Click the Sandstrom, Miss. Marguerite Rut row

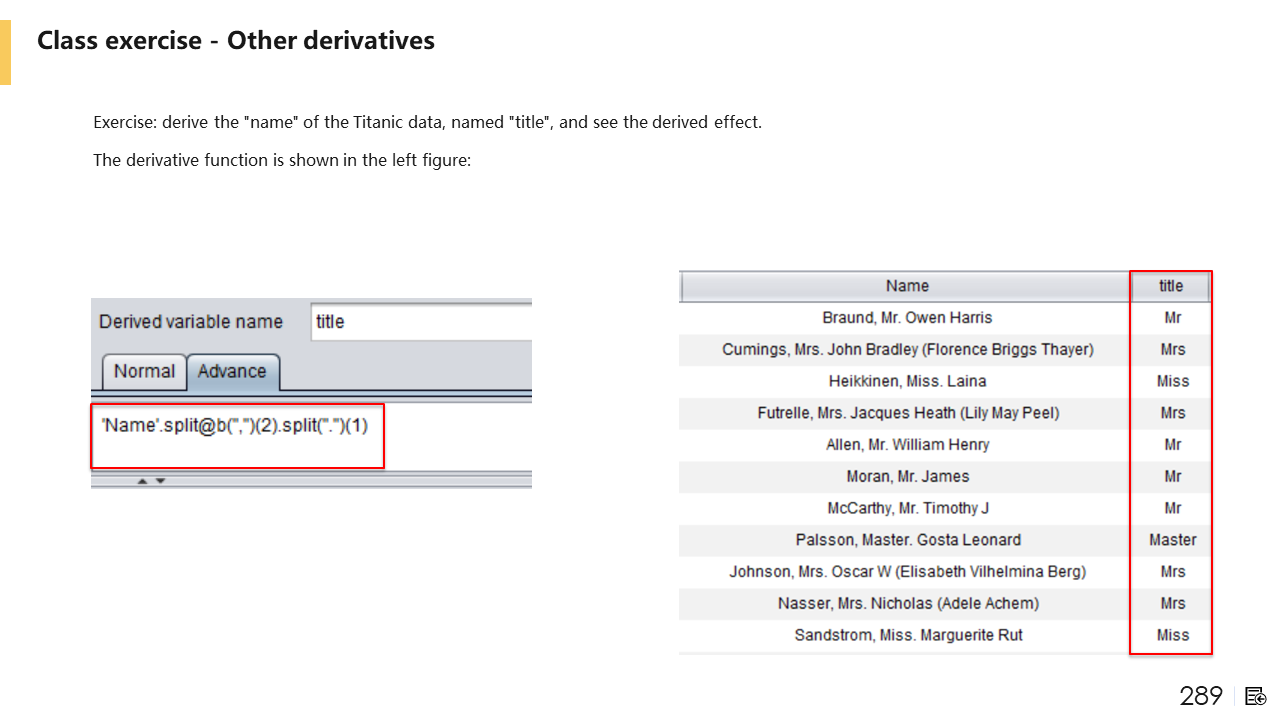(907, 635)
